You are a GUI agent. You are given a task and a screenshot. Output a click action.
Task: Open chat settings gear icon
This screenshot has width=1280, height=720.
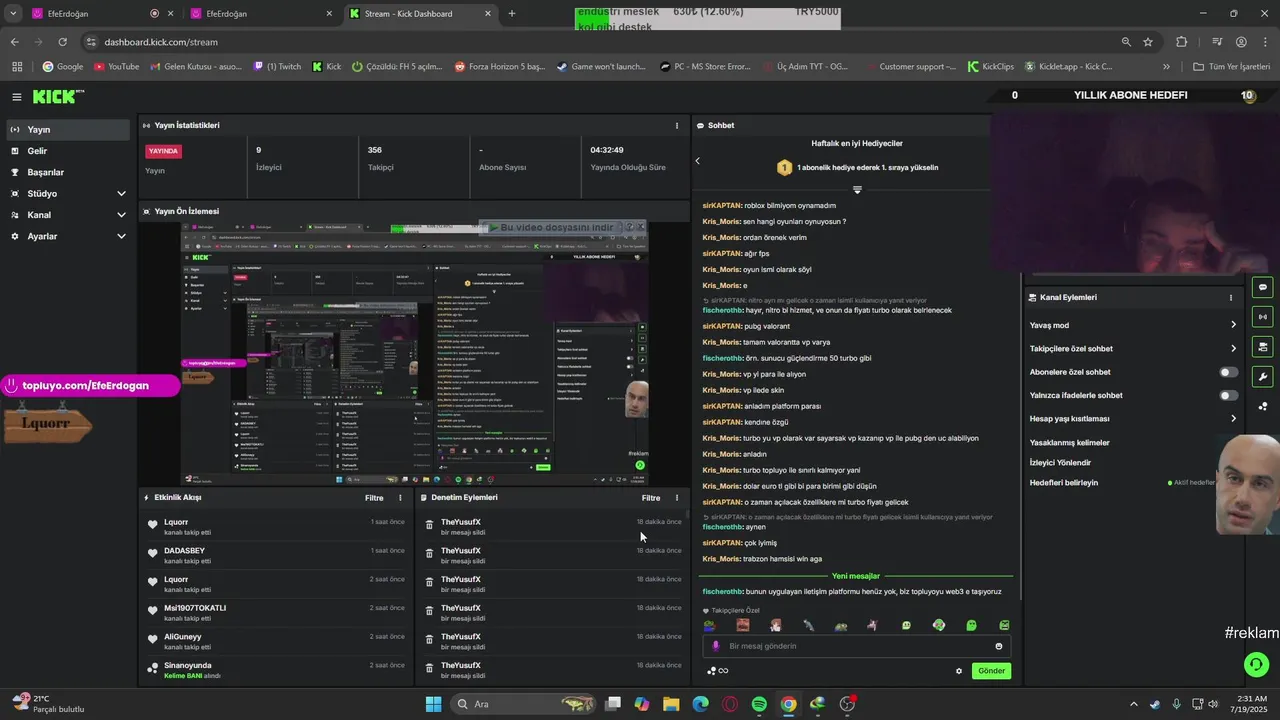959,671
